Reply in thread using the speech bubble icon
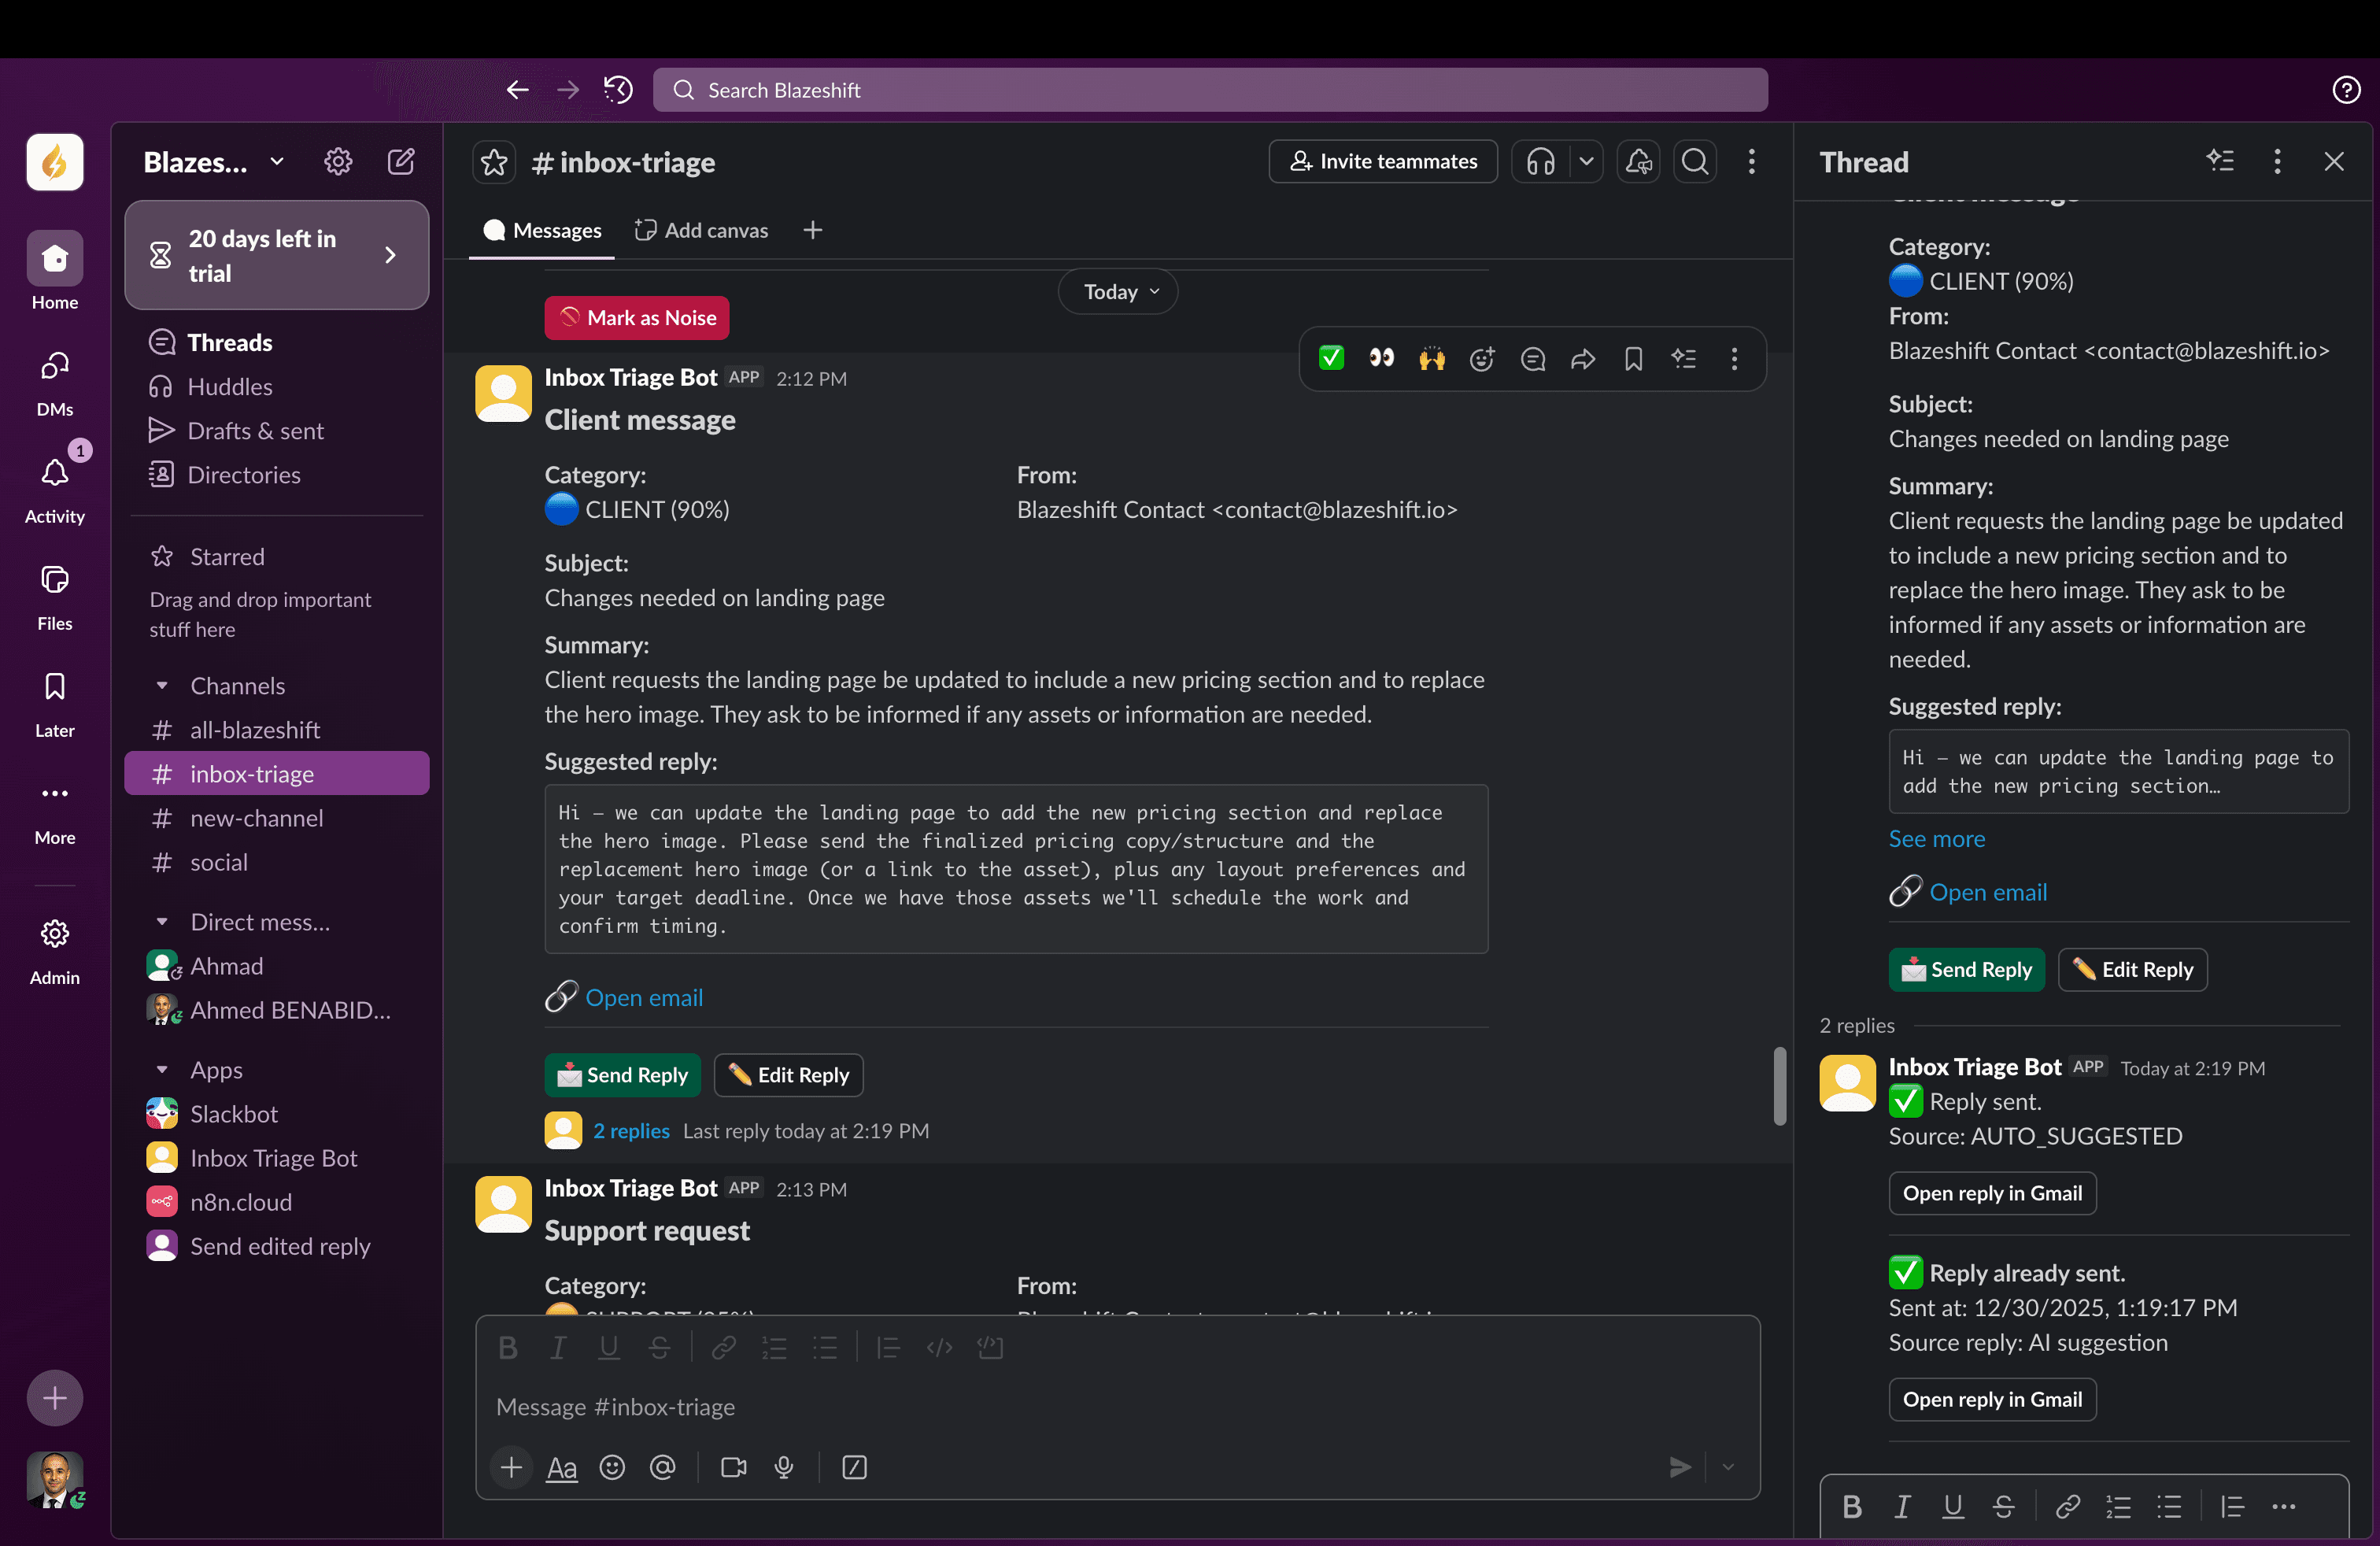Image resolution: width=2380 pixels, height=1546 pixels. coord(1532,359)
